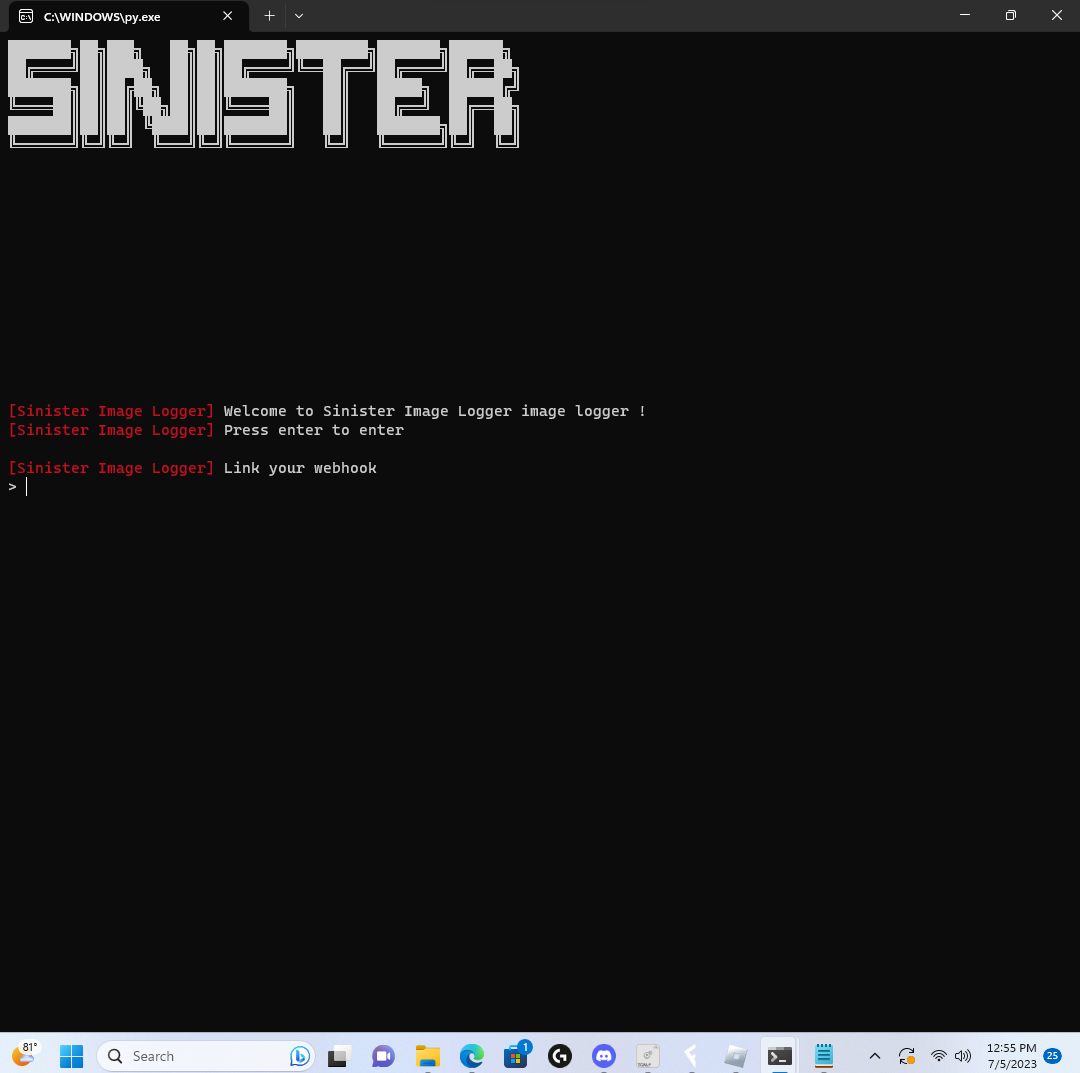Open the new tab dropdown in the terminal
1080x1073 pixels.
point(298,16)
